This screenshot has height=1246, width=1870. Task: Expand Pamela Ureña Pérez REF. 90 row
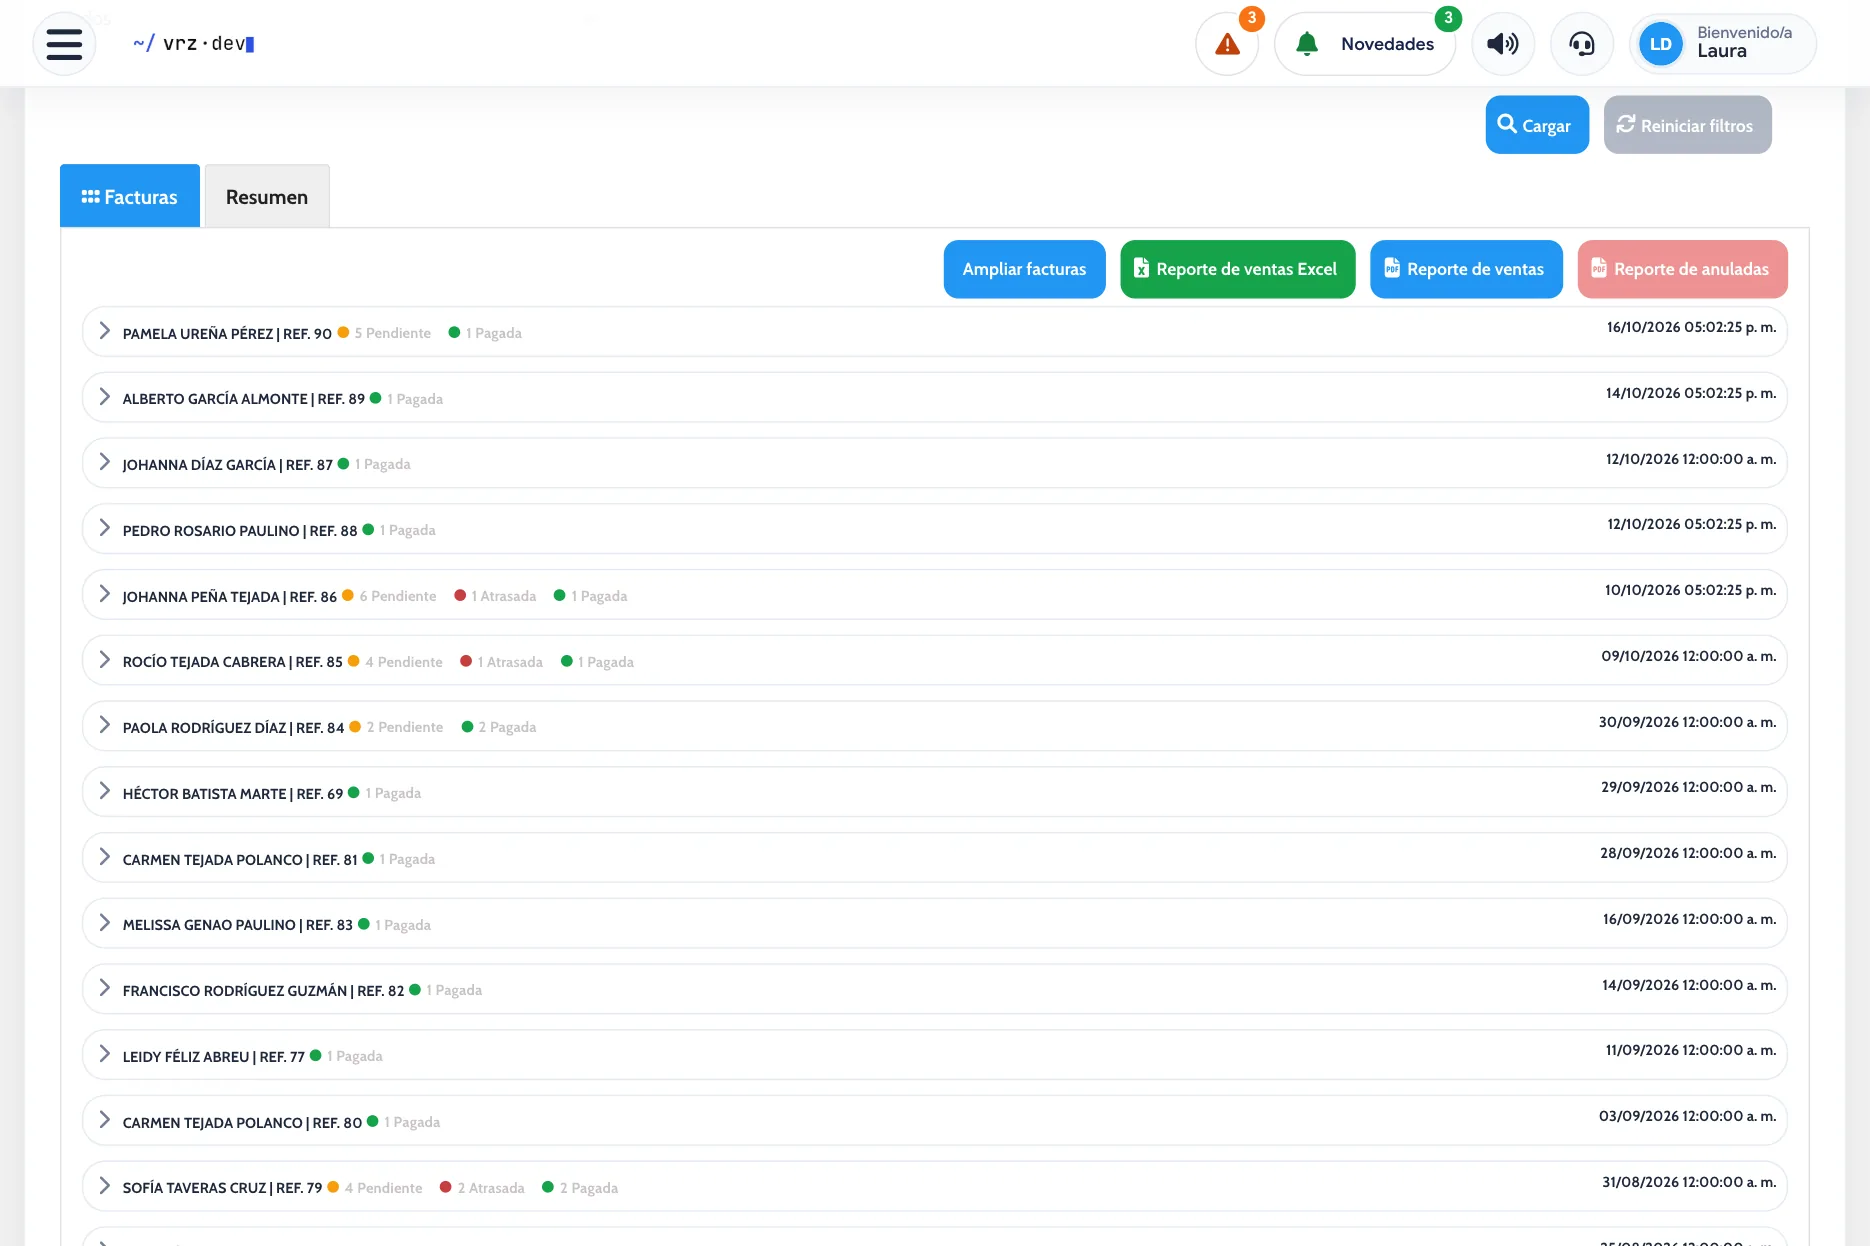pyautogui.click(x=934, y=332)
